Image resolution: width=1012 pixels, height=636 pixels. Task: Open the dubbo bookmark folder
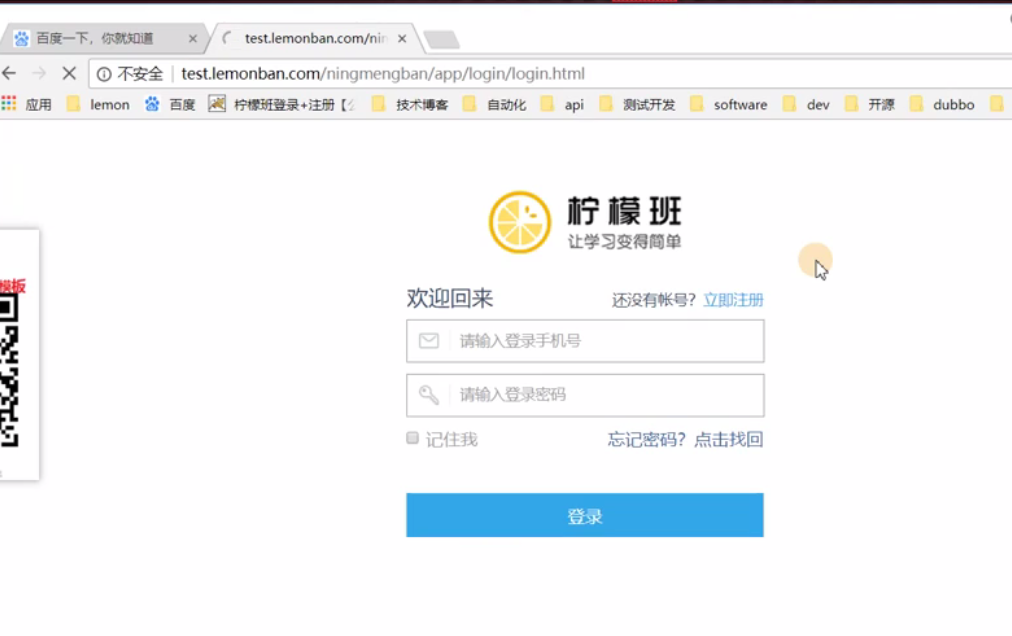point(942,104)
